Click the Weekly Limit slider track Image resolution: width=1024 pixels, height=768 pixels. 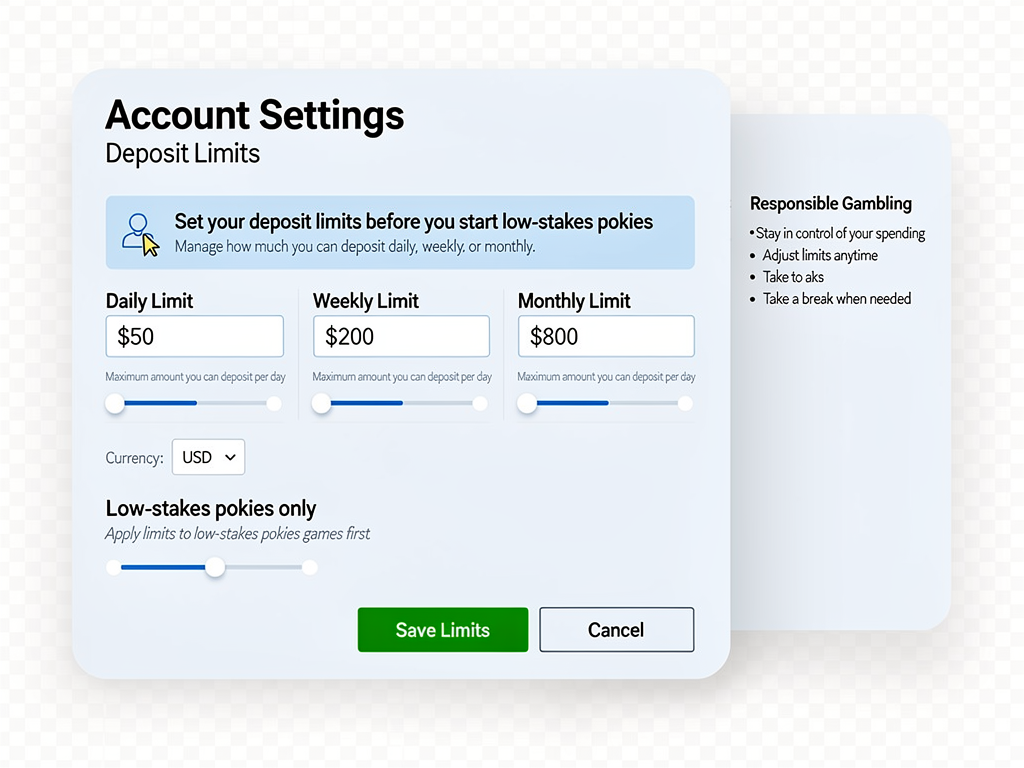coord(400,404)
